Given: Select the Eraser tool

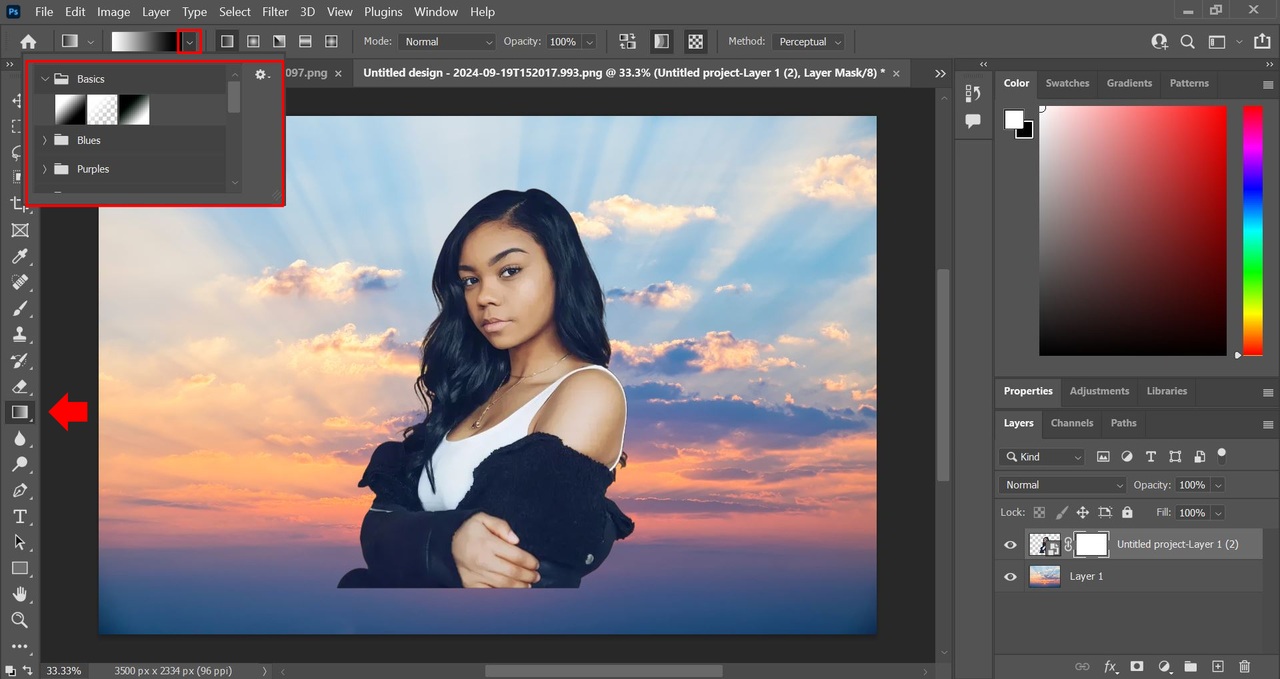Looking at the screenshot, I should (x=19, y=386).
